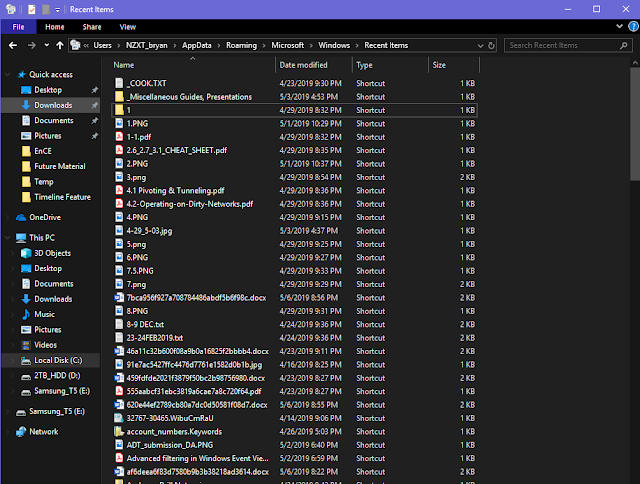
Task: Open the Timeline Feature folder
Action: click(62, 197)
